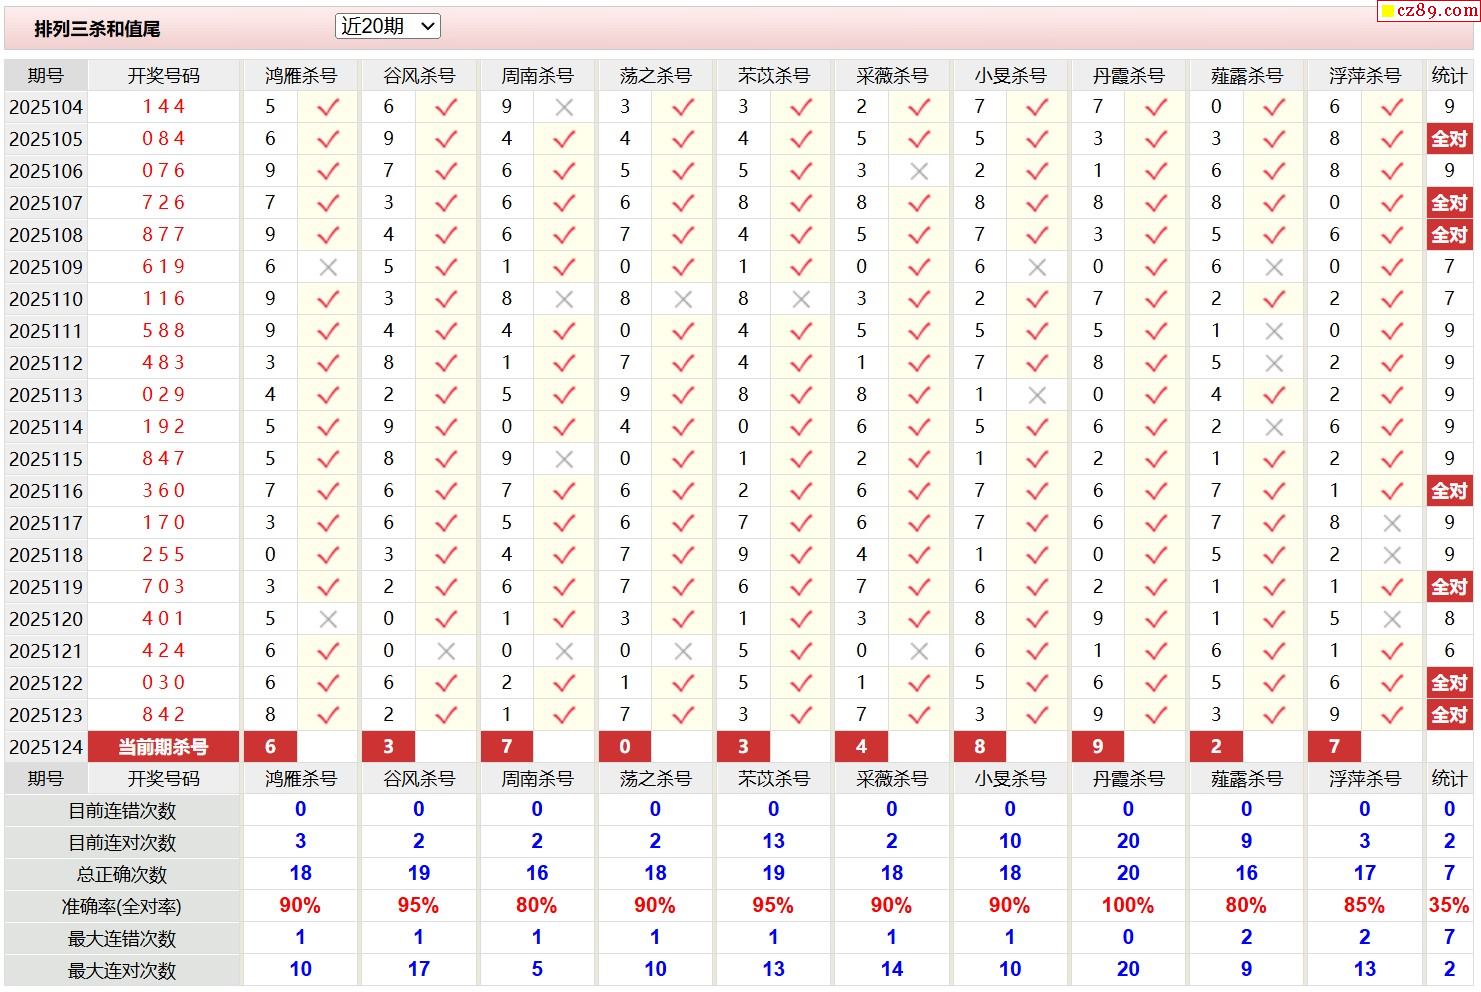Click the check mark for 浮萍 in row 2025112

[1392, 363]
